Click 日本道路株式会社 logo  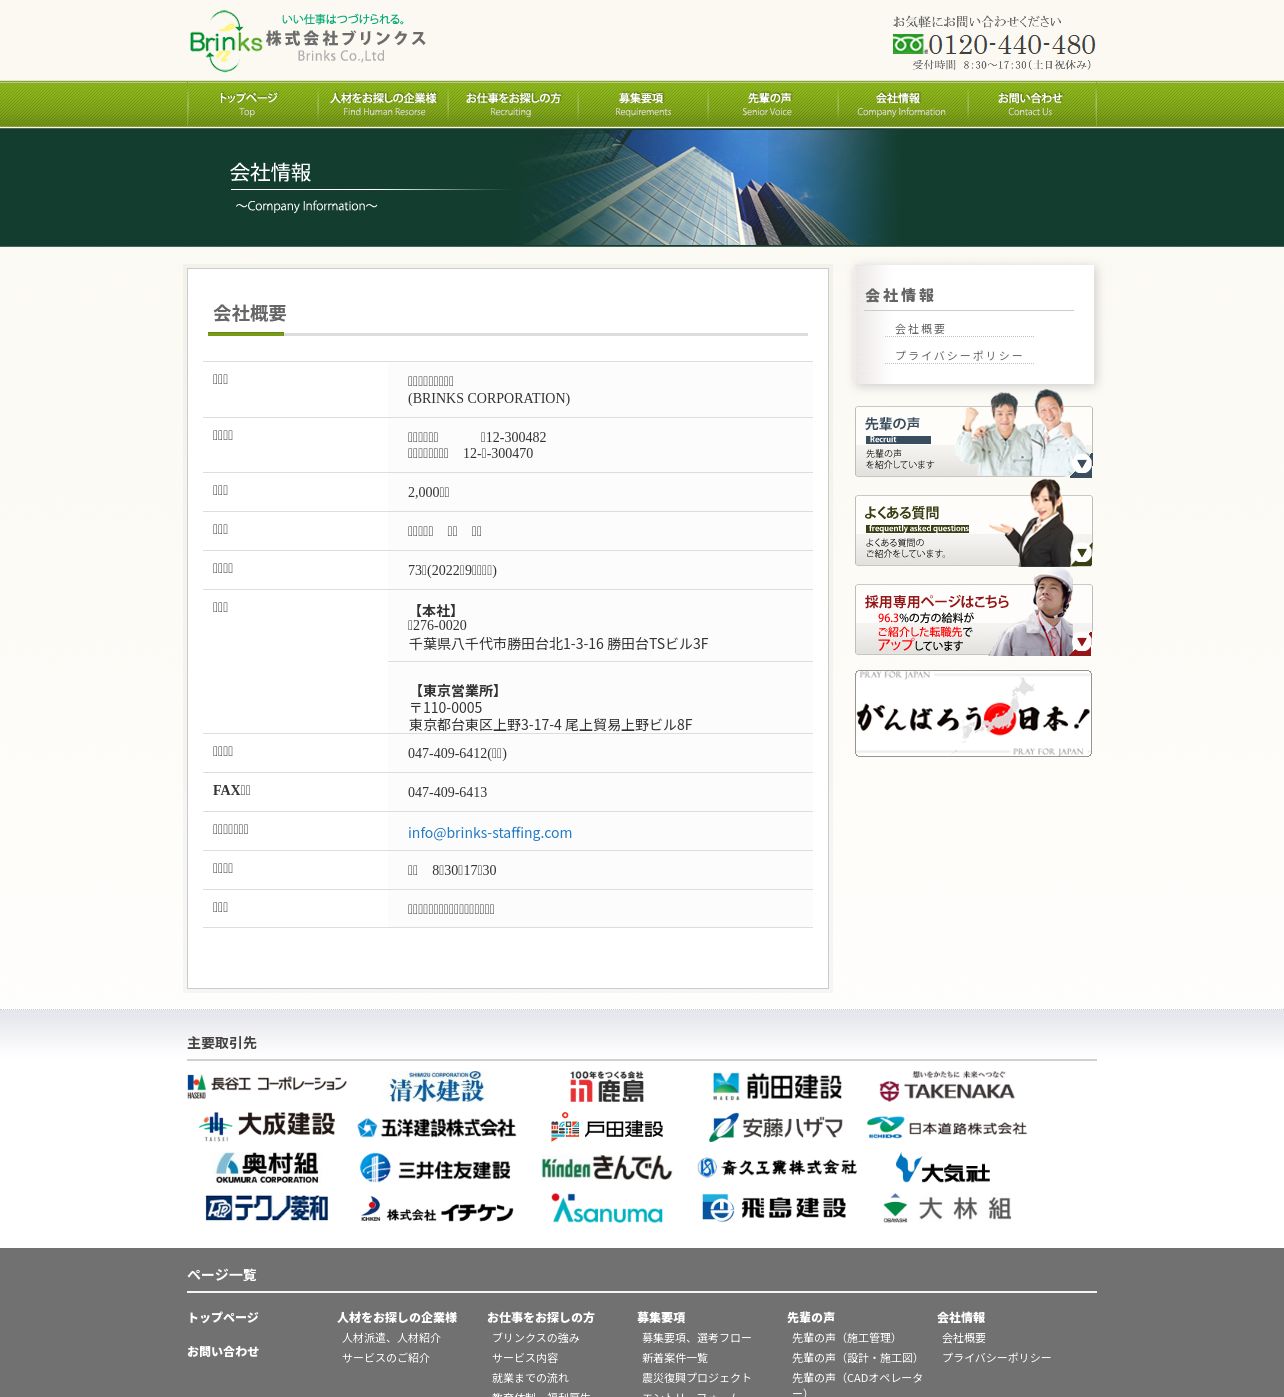(947, 1128)
